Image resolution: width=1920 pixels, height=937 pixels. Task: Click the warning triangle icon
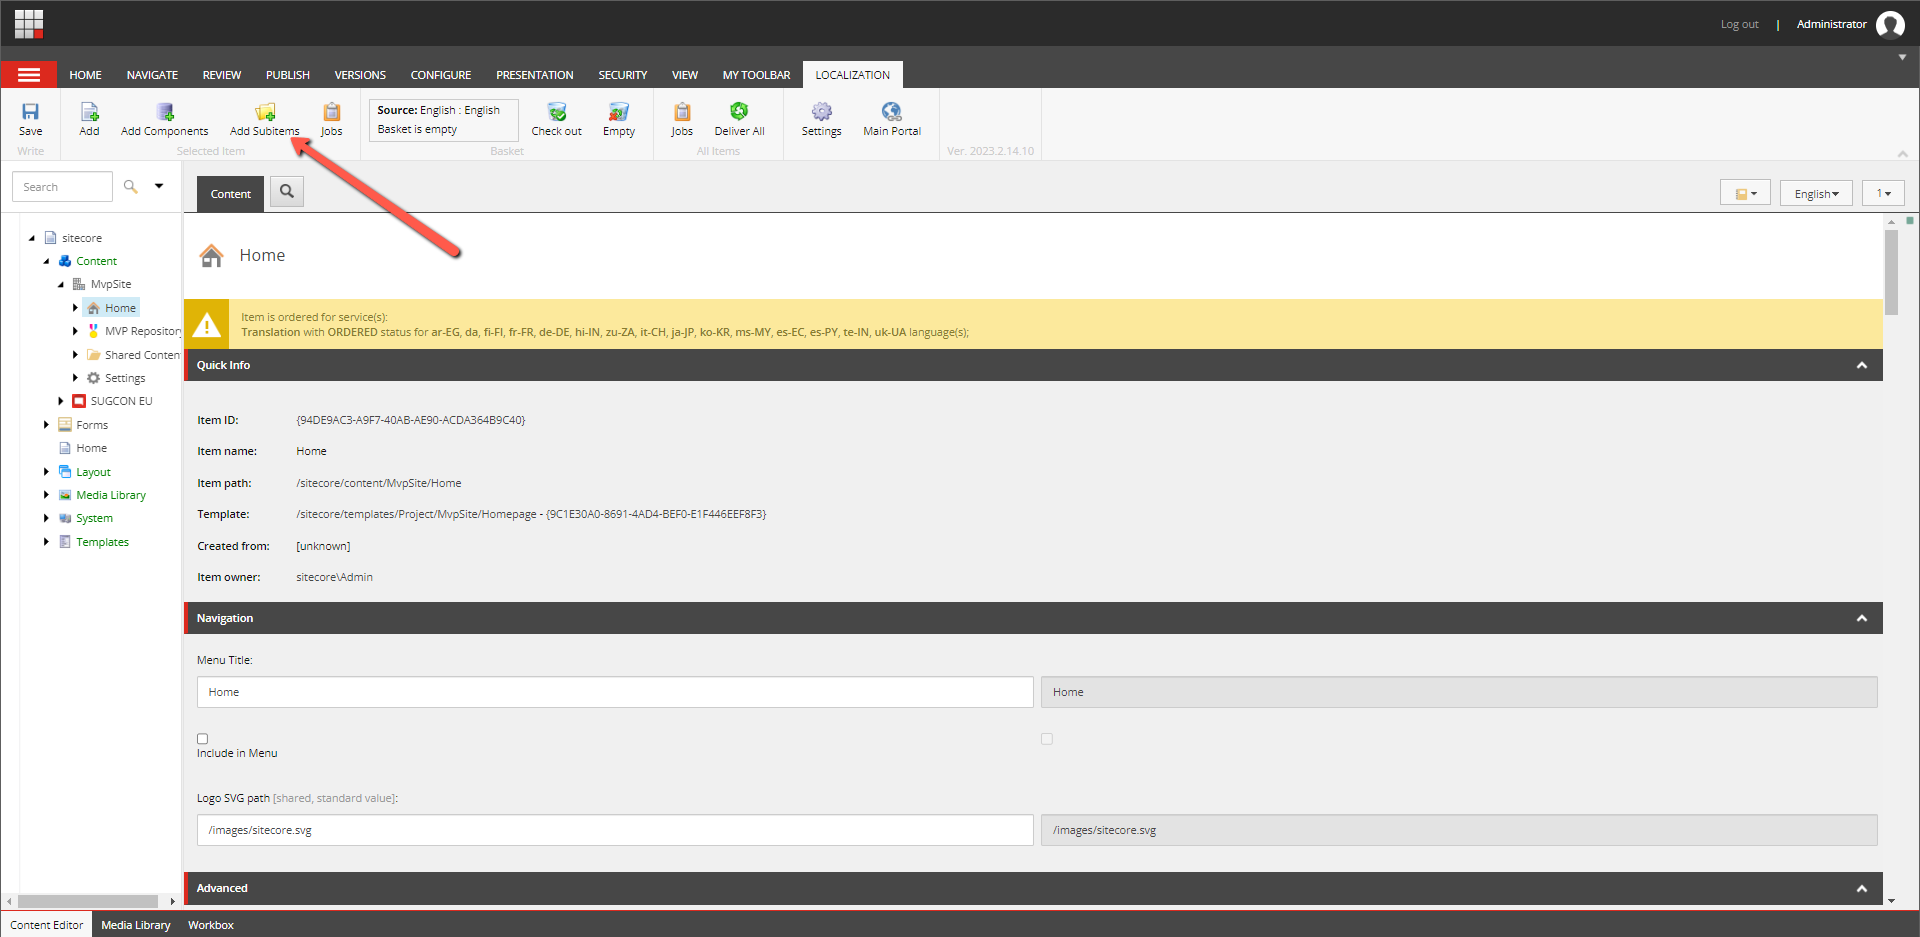pos(207,325)
